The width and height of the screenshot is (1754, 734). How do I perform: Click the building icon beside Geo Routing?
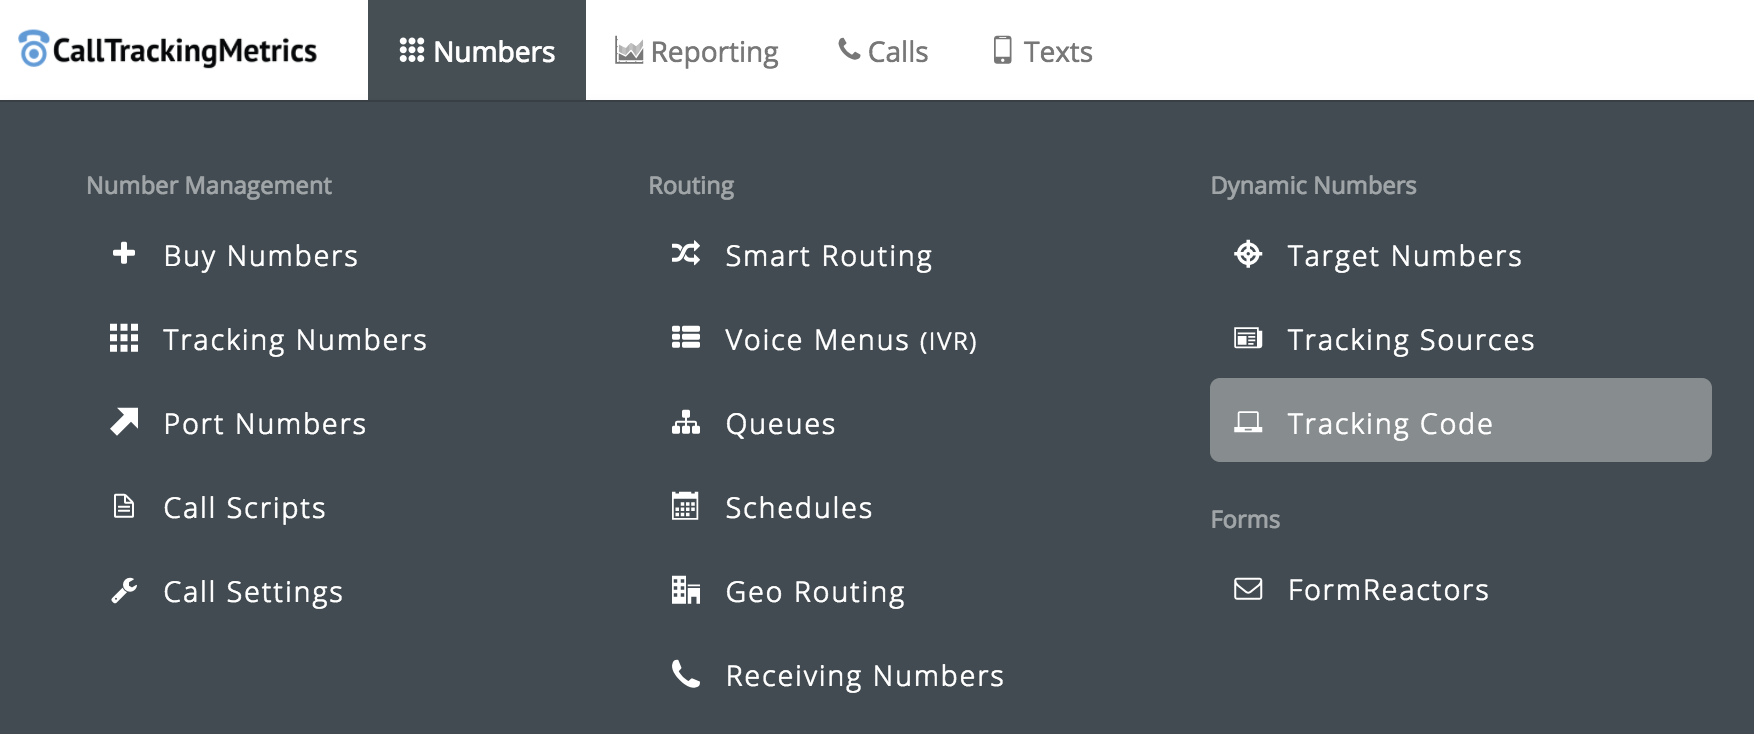point(686,590)
